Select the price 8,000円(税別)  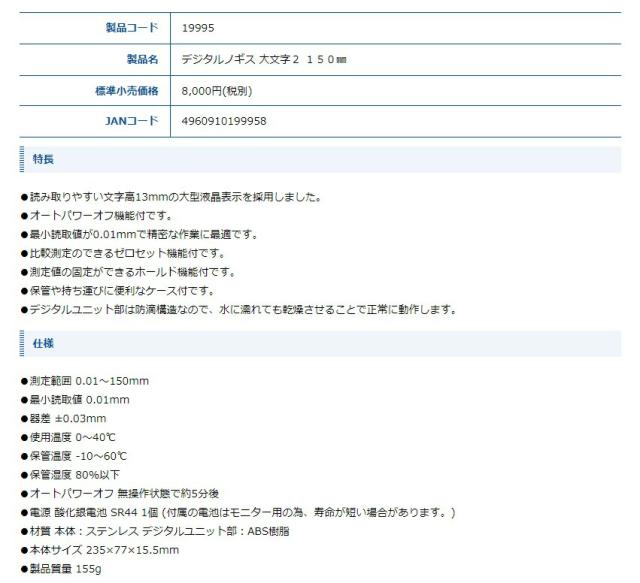[217, 90]
